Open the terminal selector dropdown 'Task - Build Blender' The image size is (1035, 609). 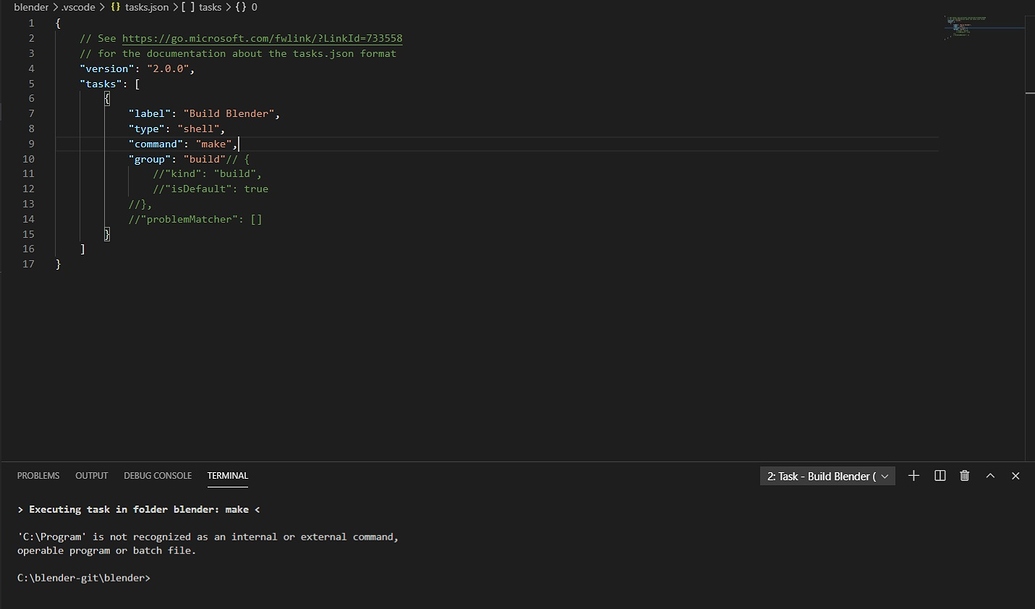(x=827, y=476)
